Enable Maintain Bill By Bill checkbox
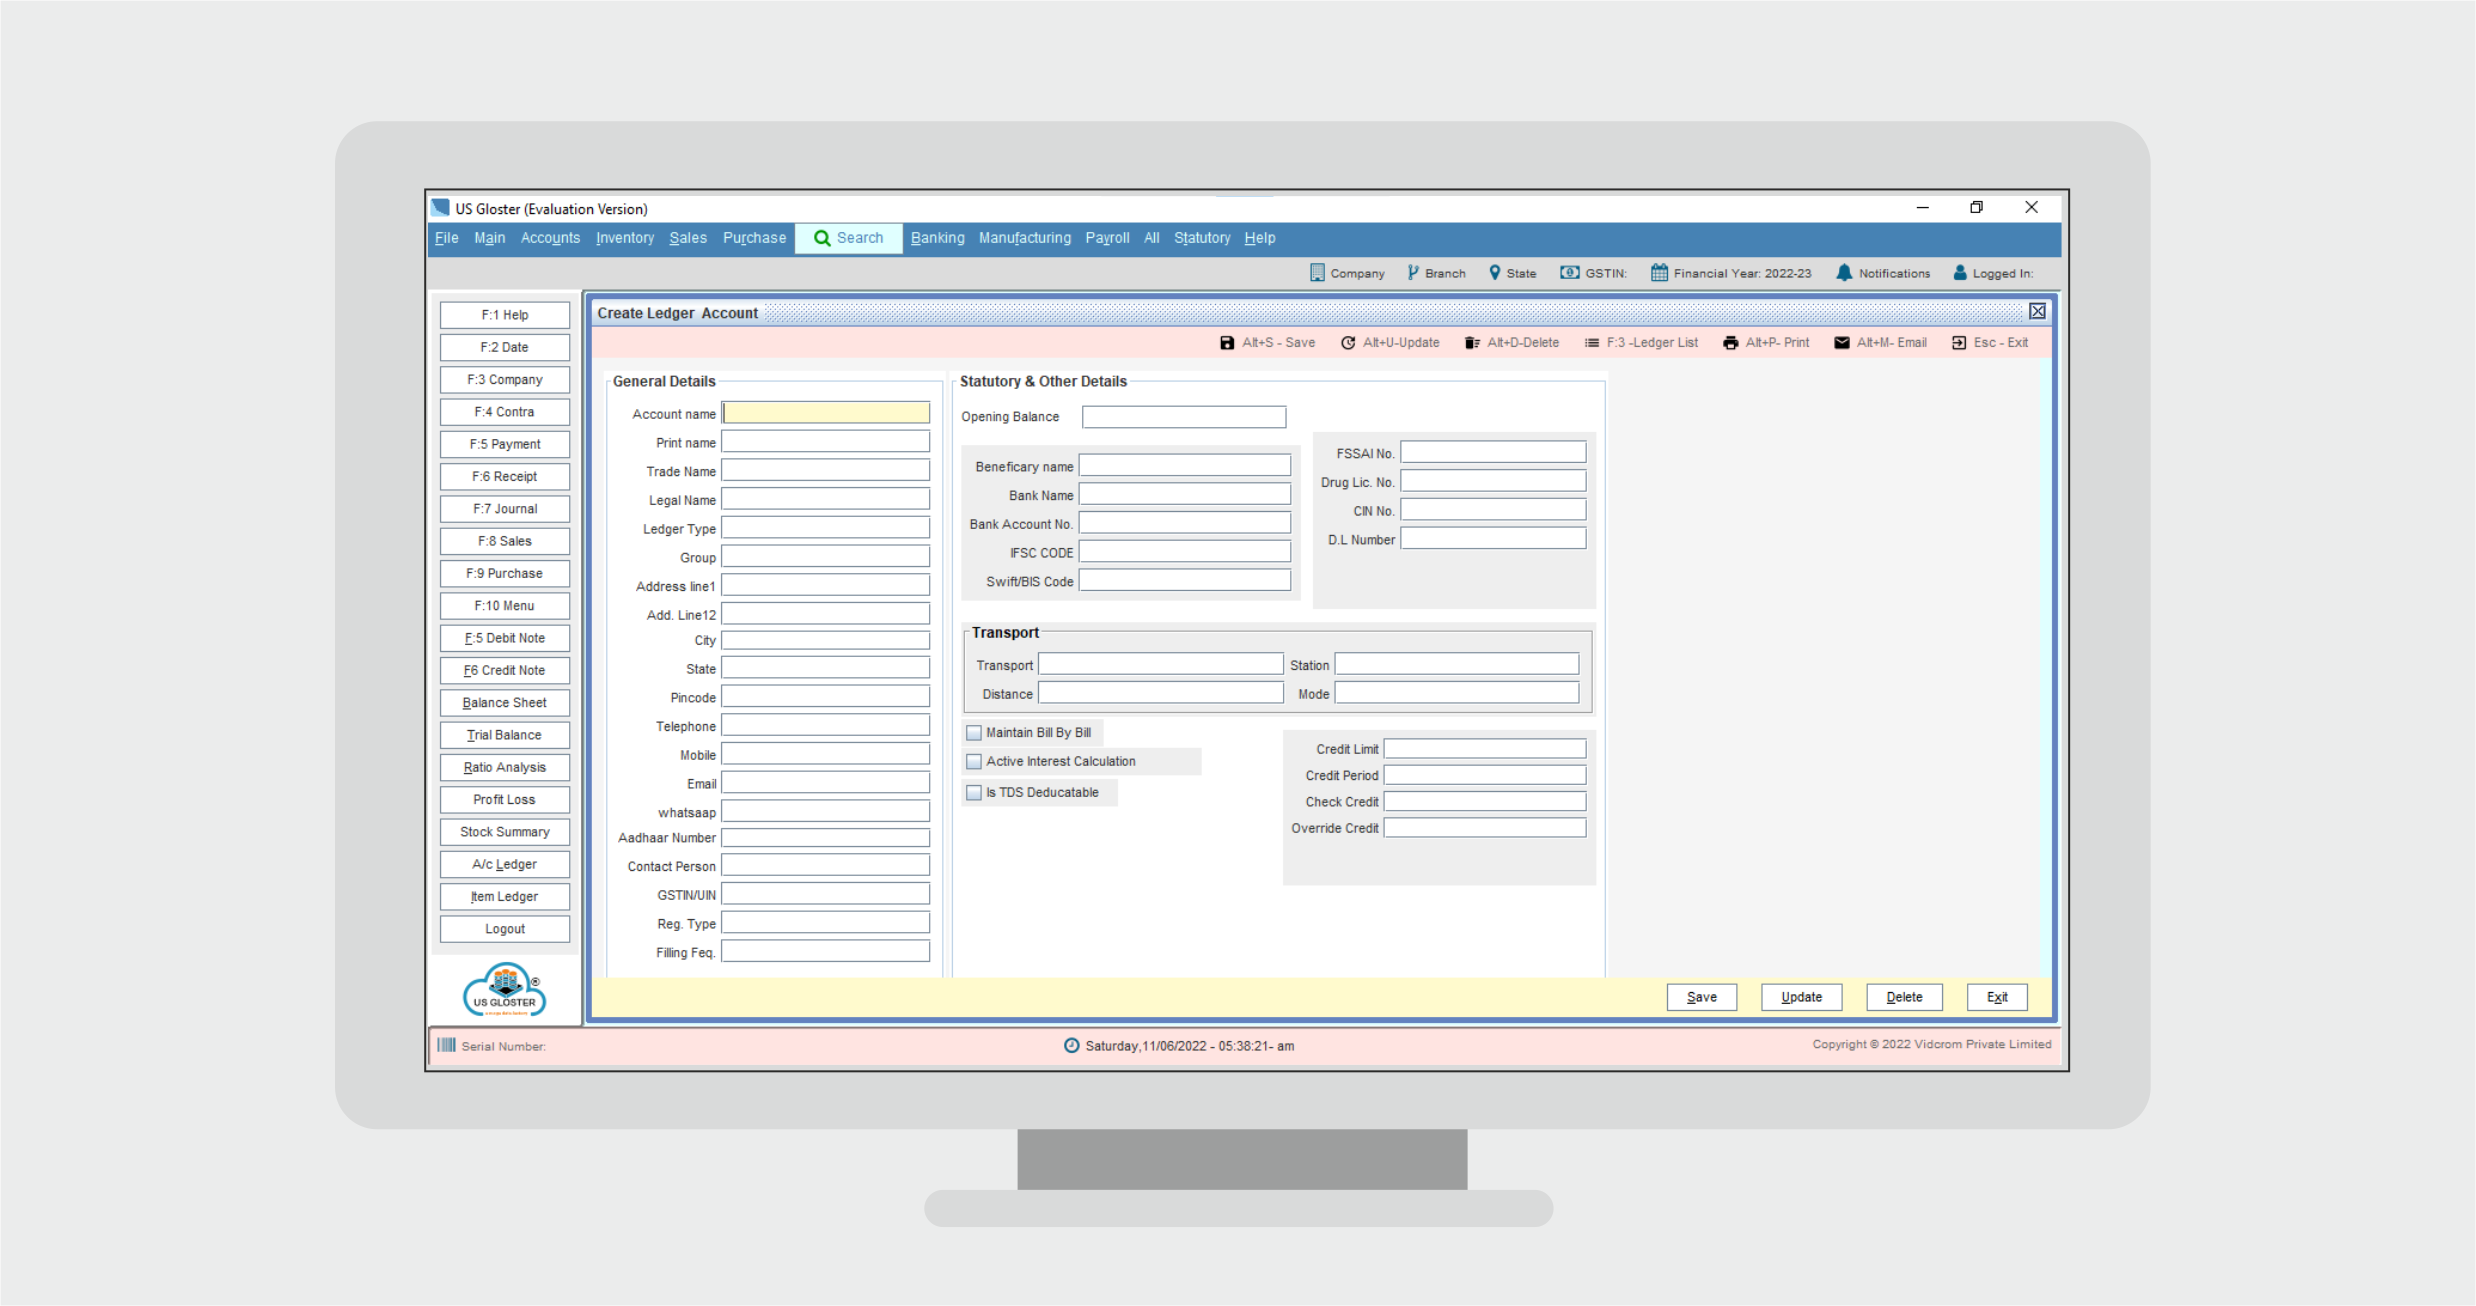The width and height of the screenshot is (2476, 1306). point(974,733)
